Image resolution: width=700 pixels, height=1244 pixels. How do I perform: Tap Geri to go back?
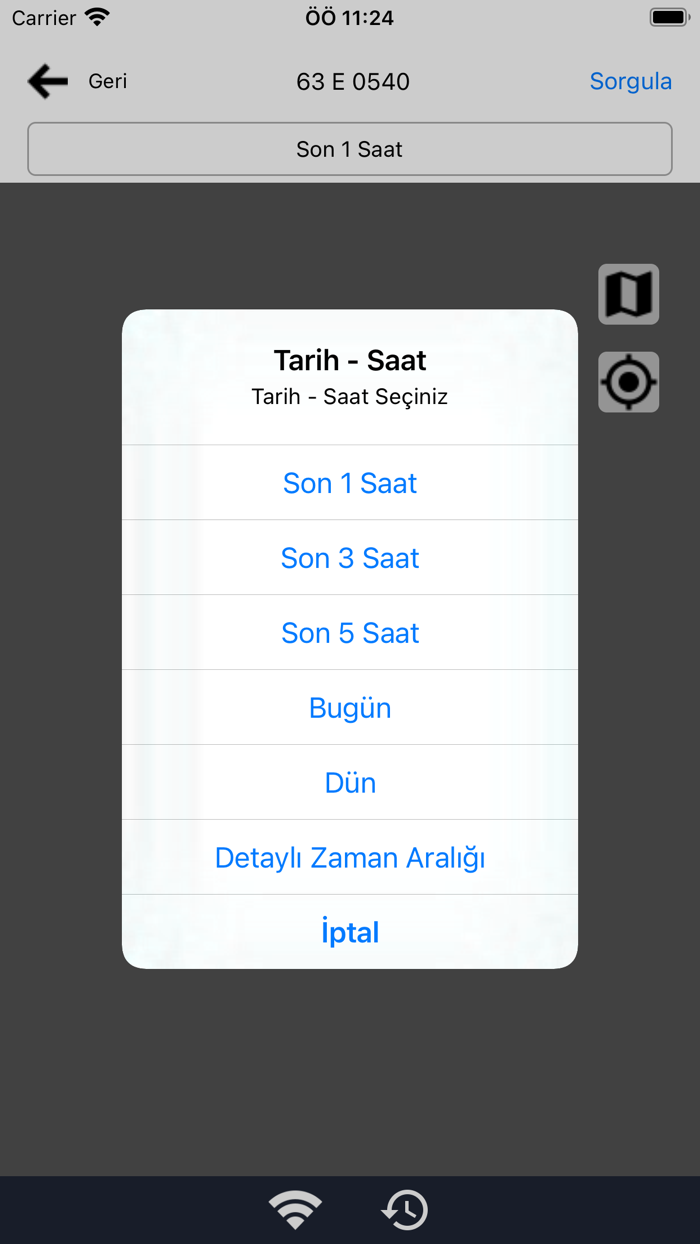(x=106, y=81)
